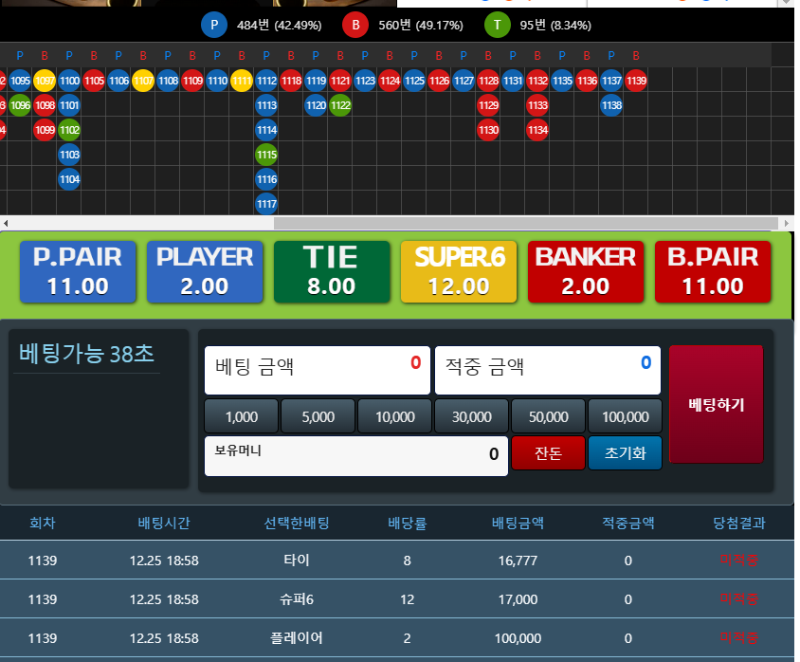Select round 1097 yellow circle
The height and width of the screenshot is (662, 800).
click(x=44, y=81)
